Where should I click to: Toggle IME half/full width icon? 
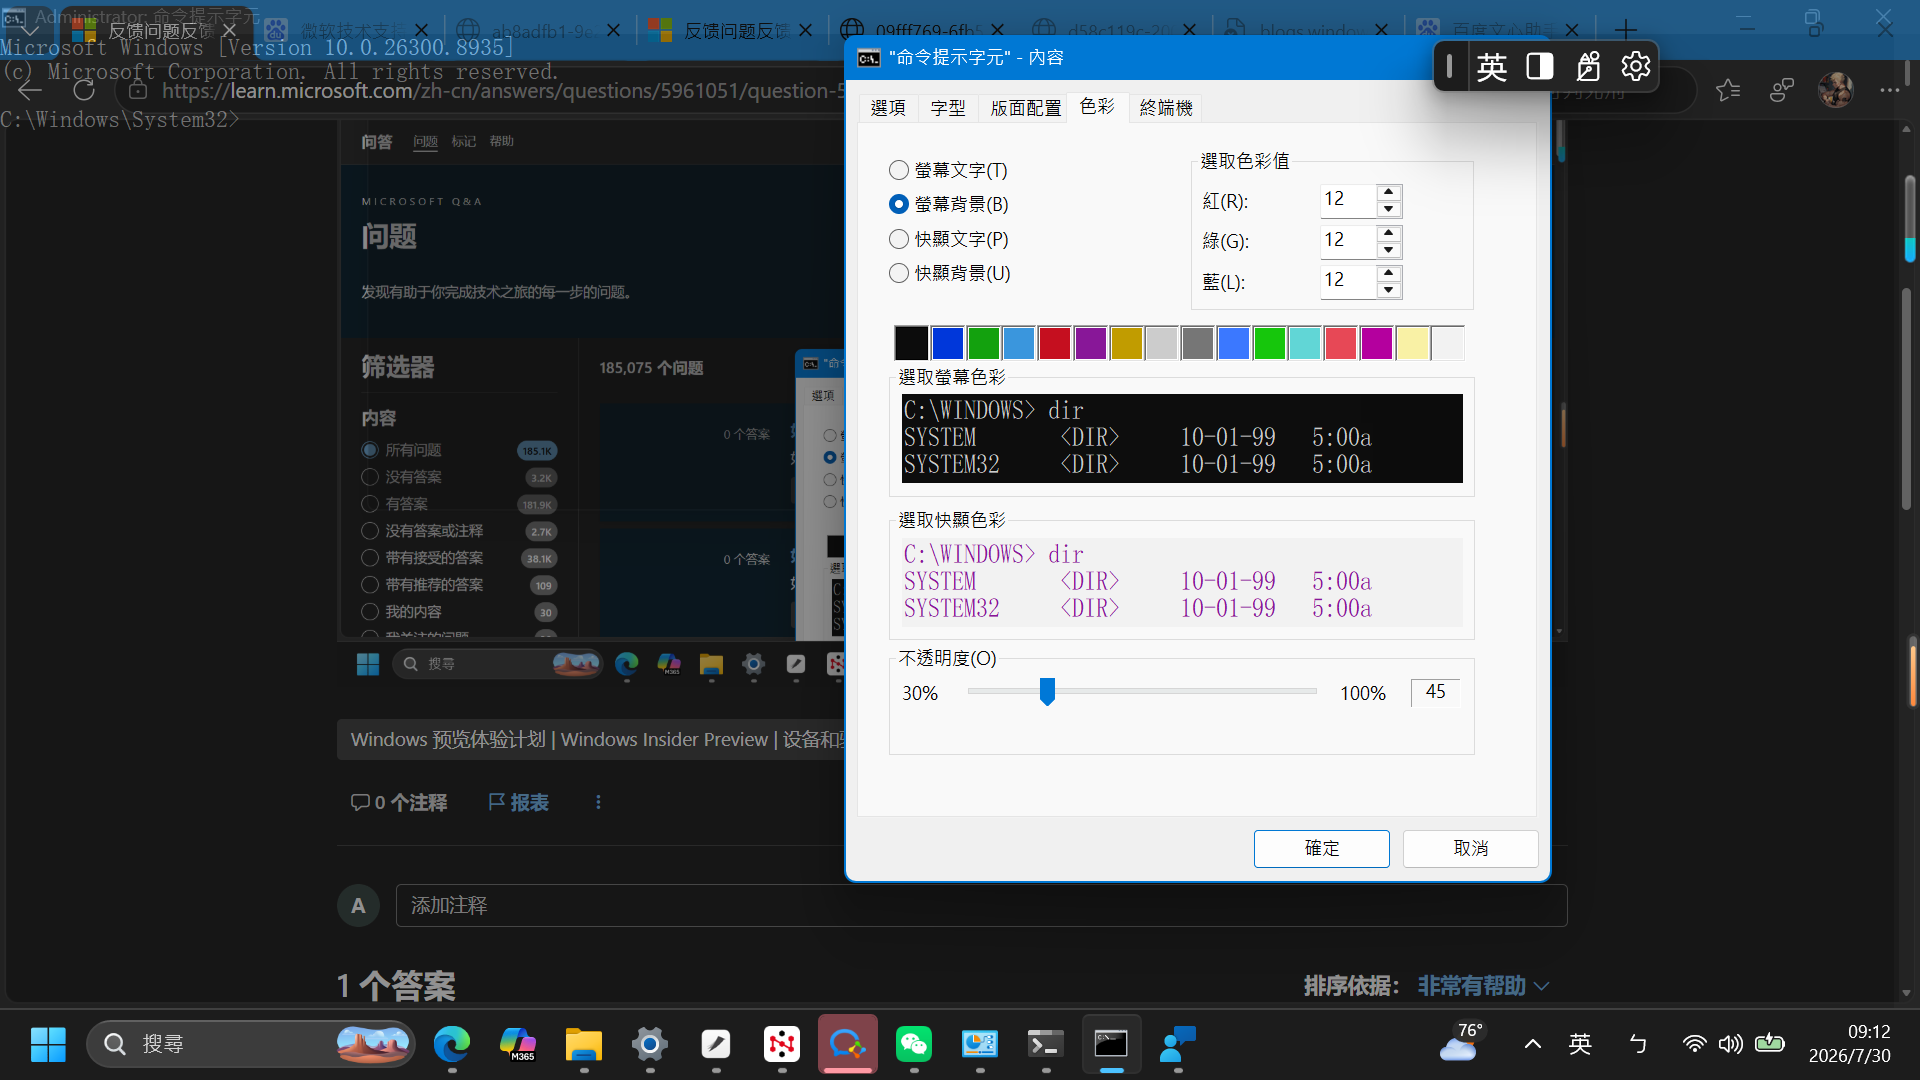(x=1540, y=66)
